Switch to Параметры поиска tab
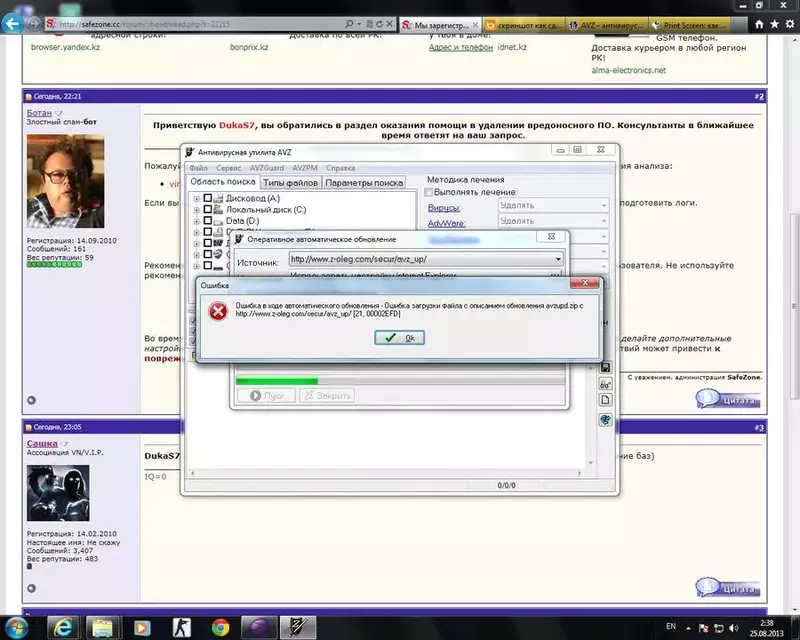The width and height of the screenshot is (800, 640). [x=364, y=183]
